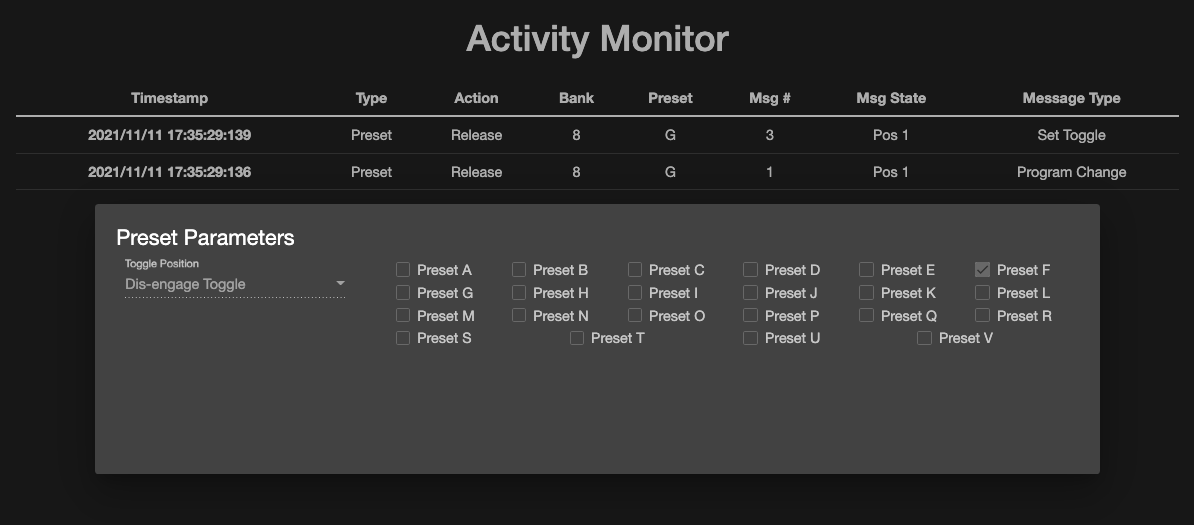This screenshot has width=1194, height=525.
Task: Uncheck the Preset F checkbox
Action: [x=982, y=270]
